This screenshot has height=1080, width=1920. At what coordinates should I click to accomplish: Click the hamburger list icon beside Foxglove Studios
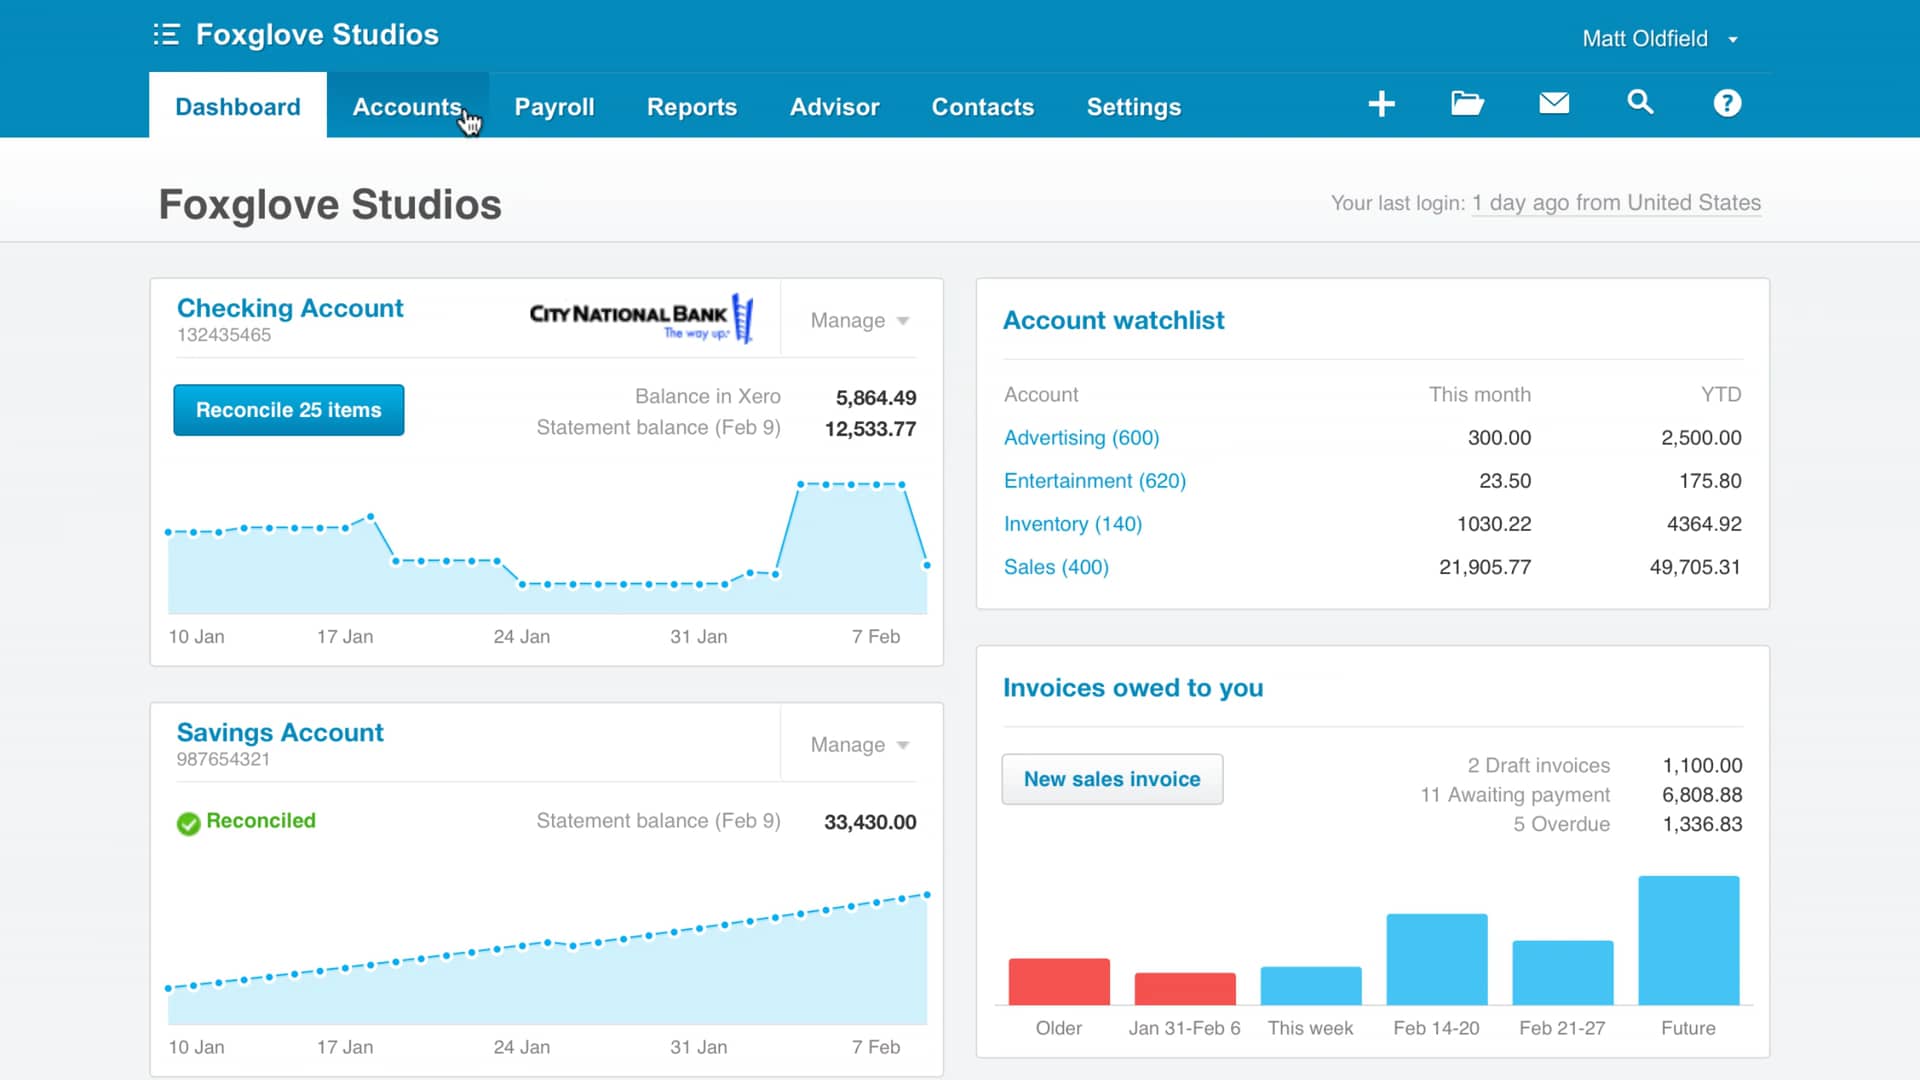pyautogui.click(x=166, y=34)
